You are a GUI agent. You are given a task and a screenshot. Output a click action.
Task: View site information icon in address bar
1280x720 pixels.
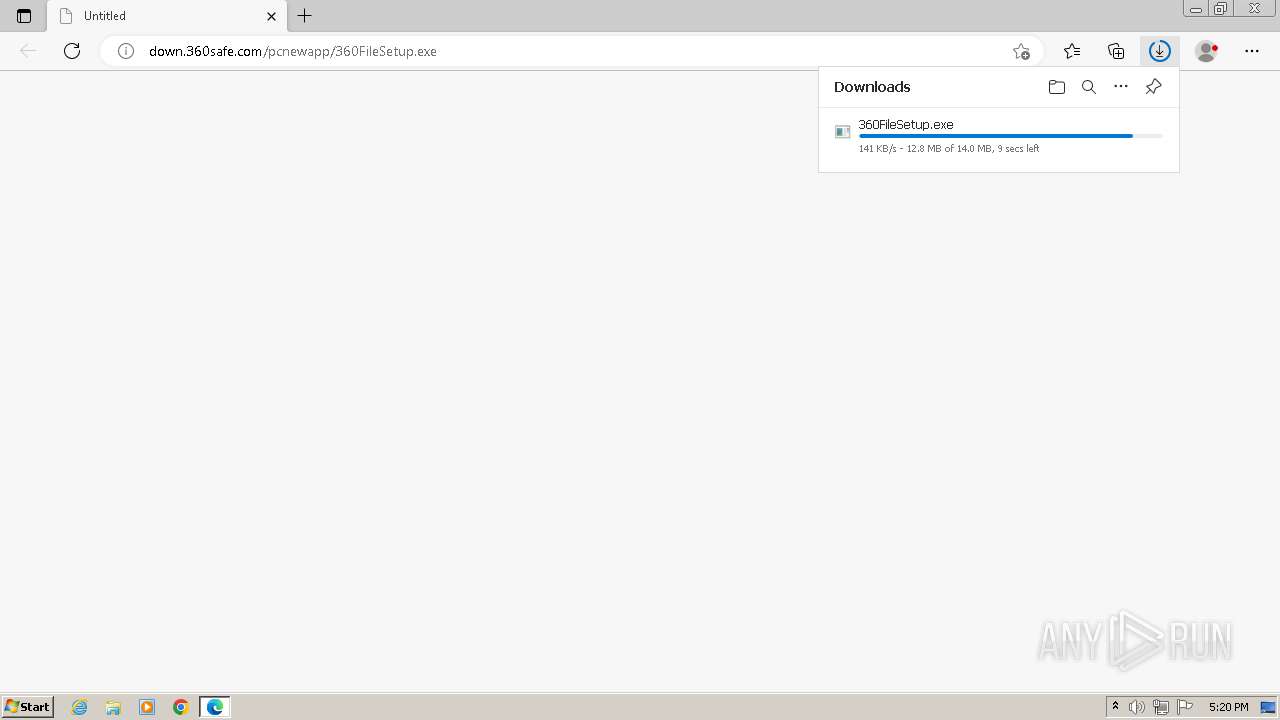pos(126,51)
